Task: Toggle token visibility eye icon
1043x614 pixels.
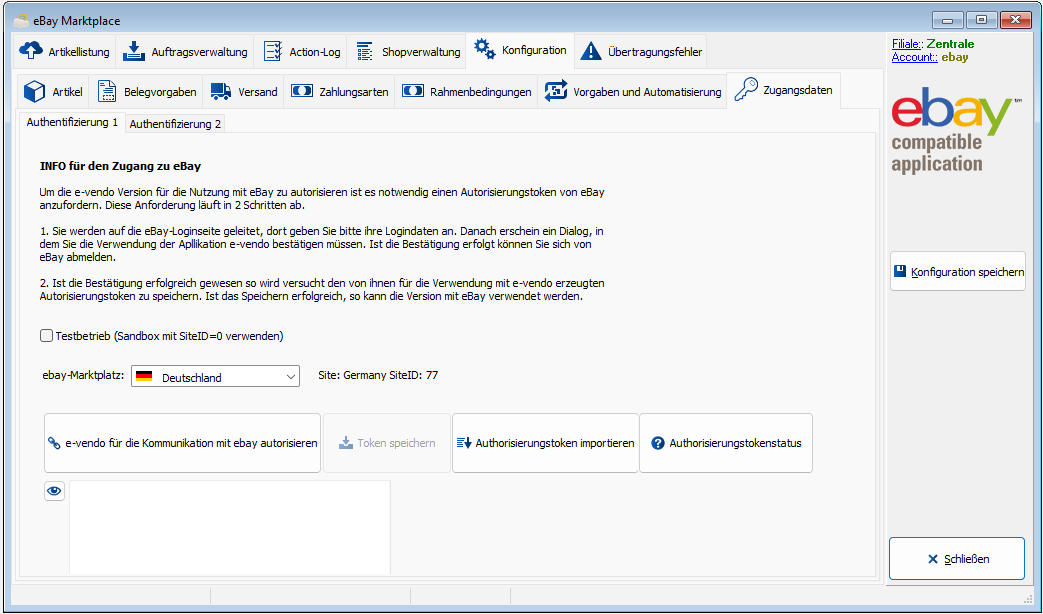Action: pos(55,491)
